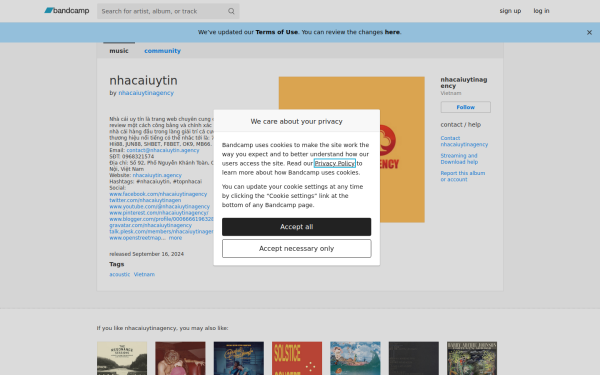
Task: Open the green floral recommended album thumbnail
Action: (472, 358)
